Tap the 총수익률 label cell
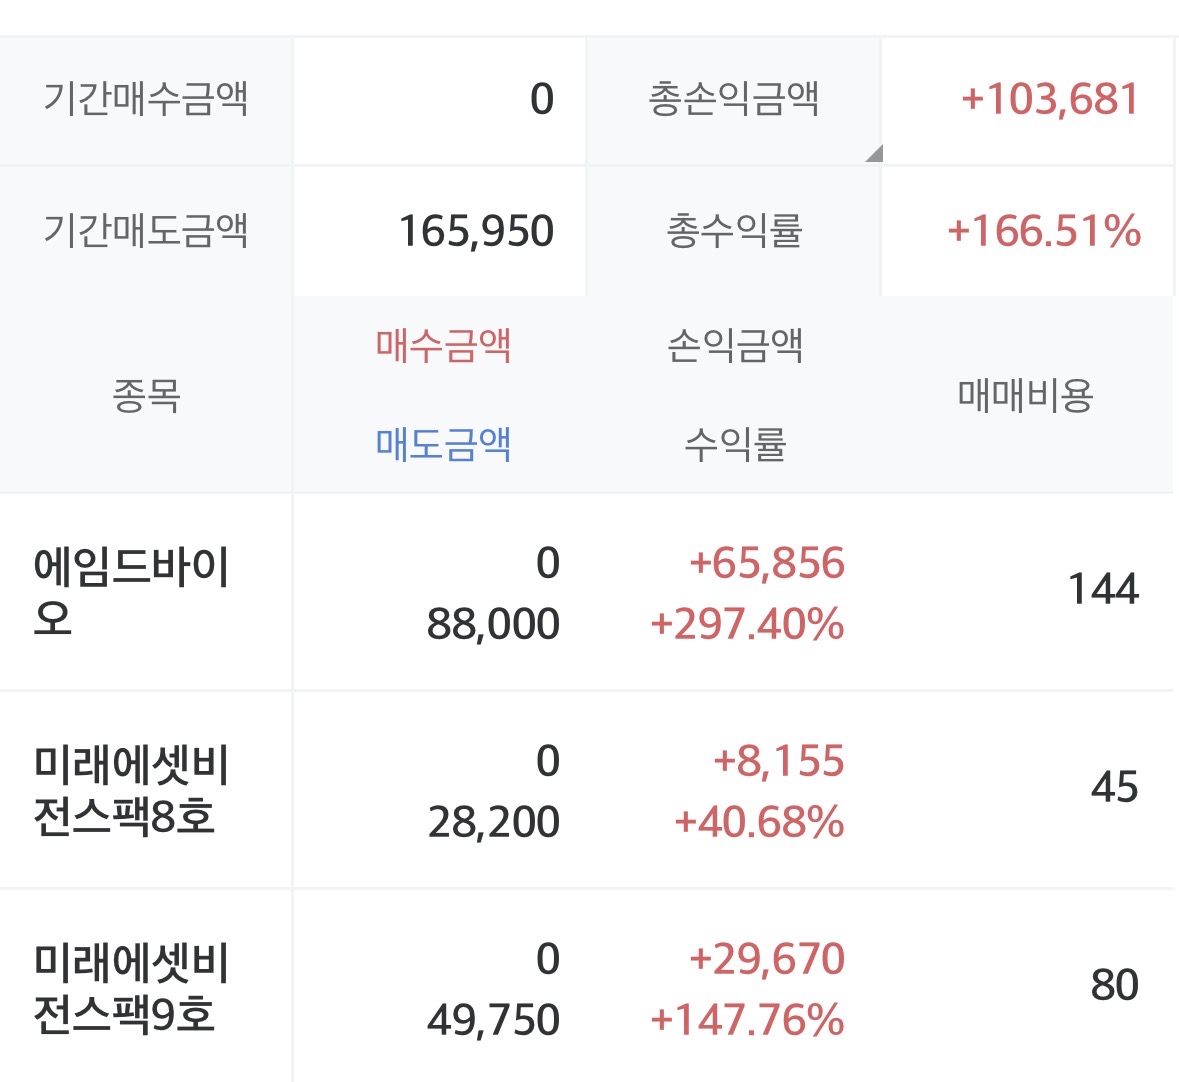The width and height of the screenshot is (1179, 1082). pos(735,231)
